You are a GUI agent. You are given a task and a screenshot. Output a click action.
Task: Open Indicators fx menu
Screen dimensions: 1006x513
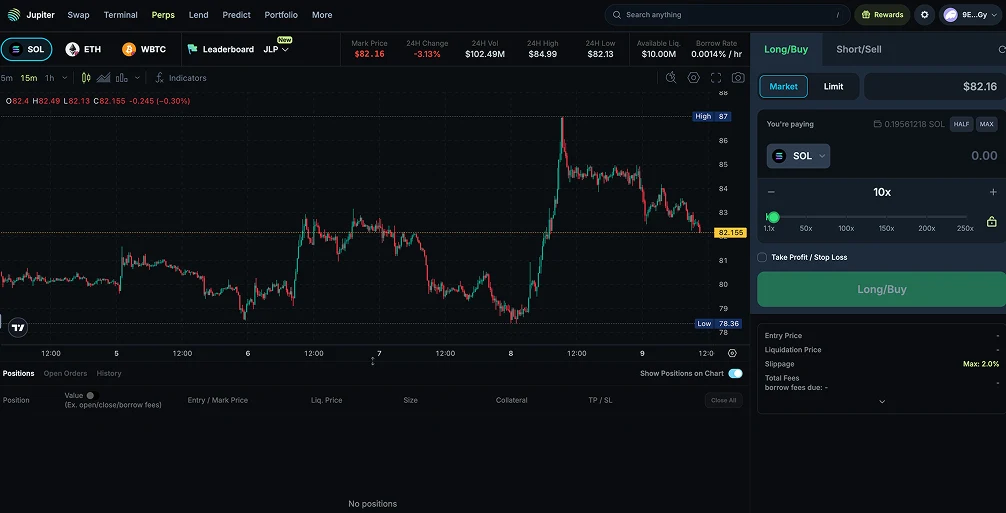coord(181,78)
